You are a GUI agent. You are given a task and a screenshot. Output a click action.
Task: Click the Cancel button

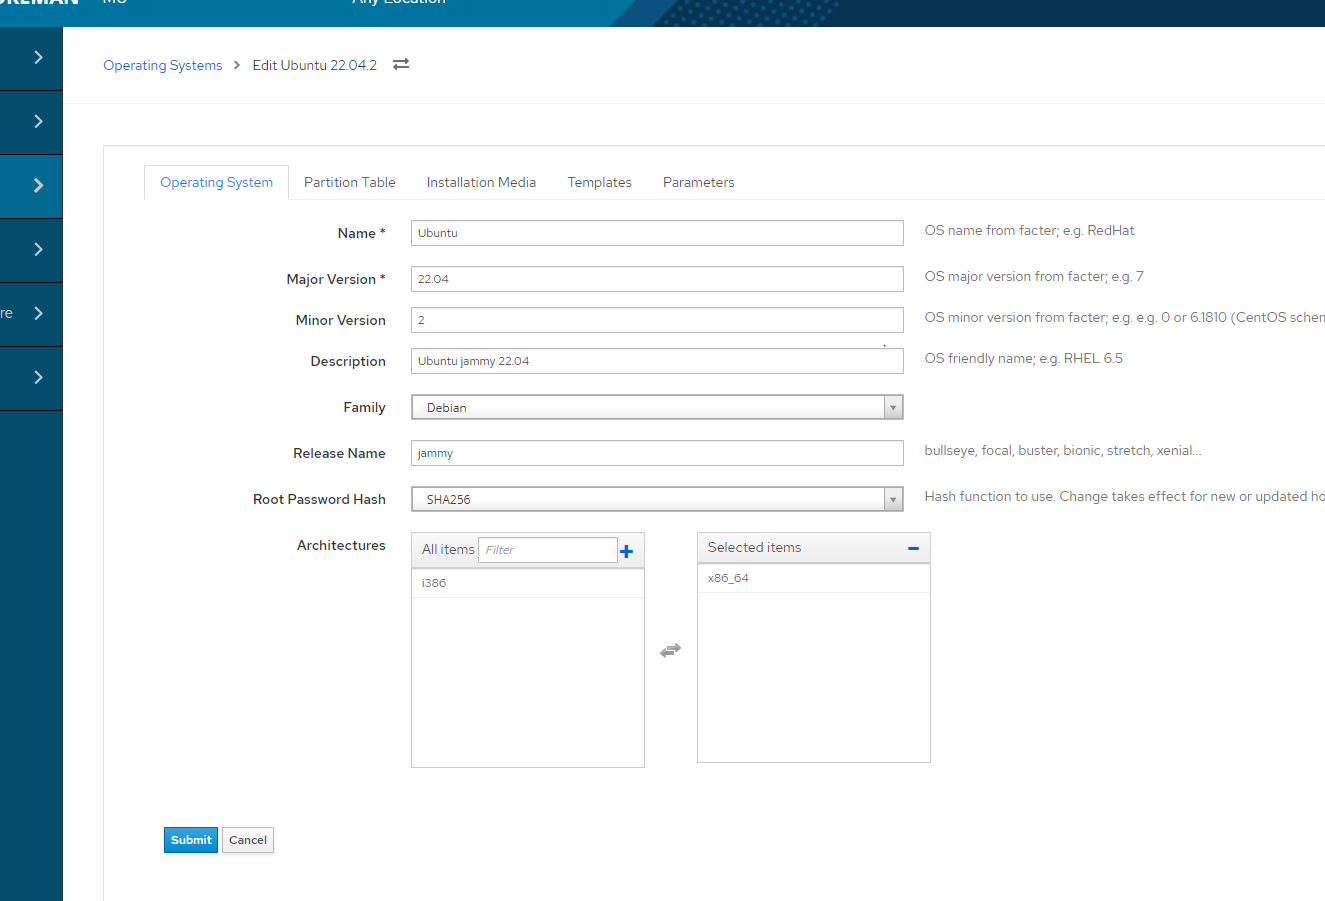pos(248,840)
